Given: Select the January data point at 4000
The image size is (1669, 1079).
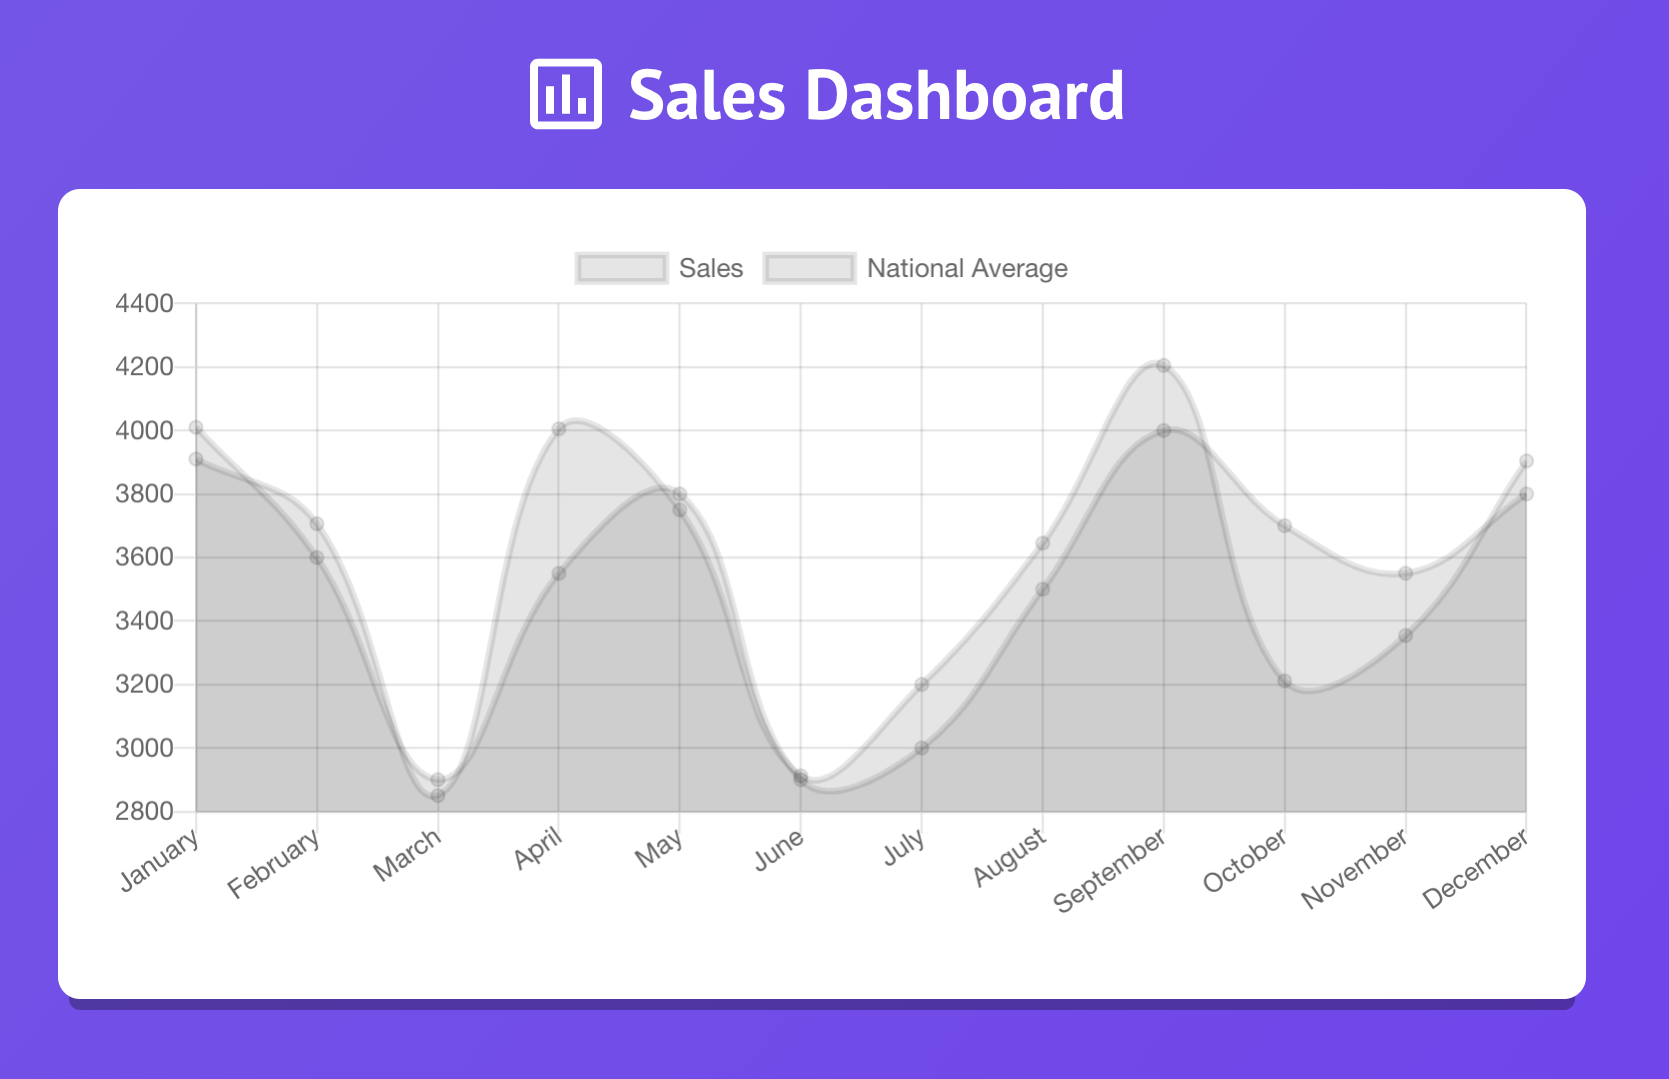Looking at the screenshot, I should pyautogui.click(x=196, y=428).
